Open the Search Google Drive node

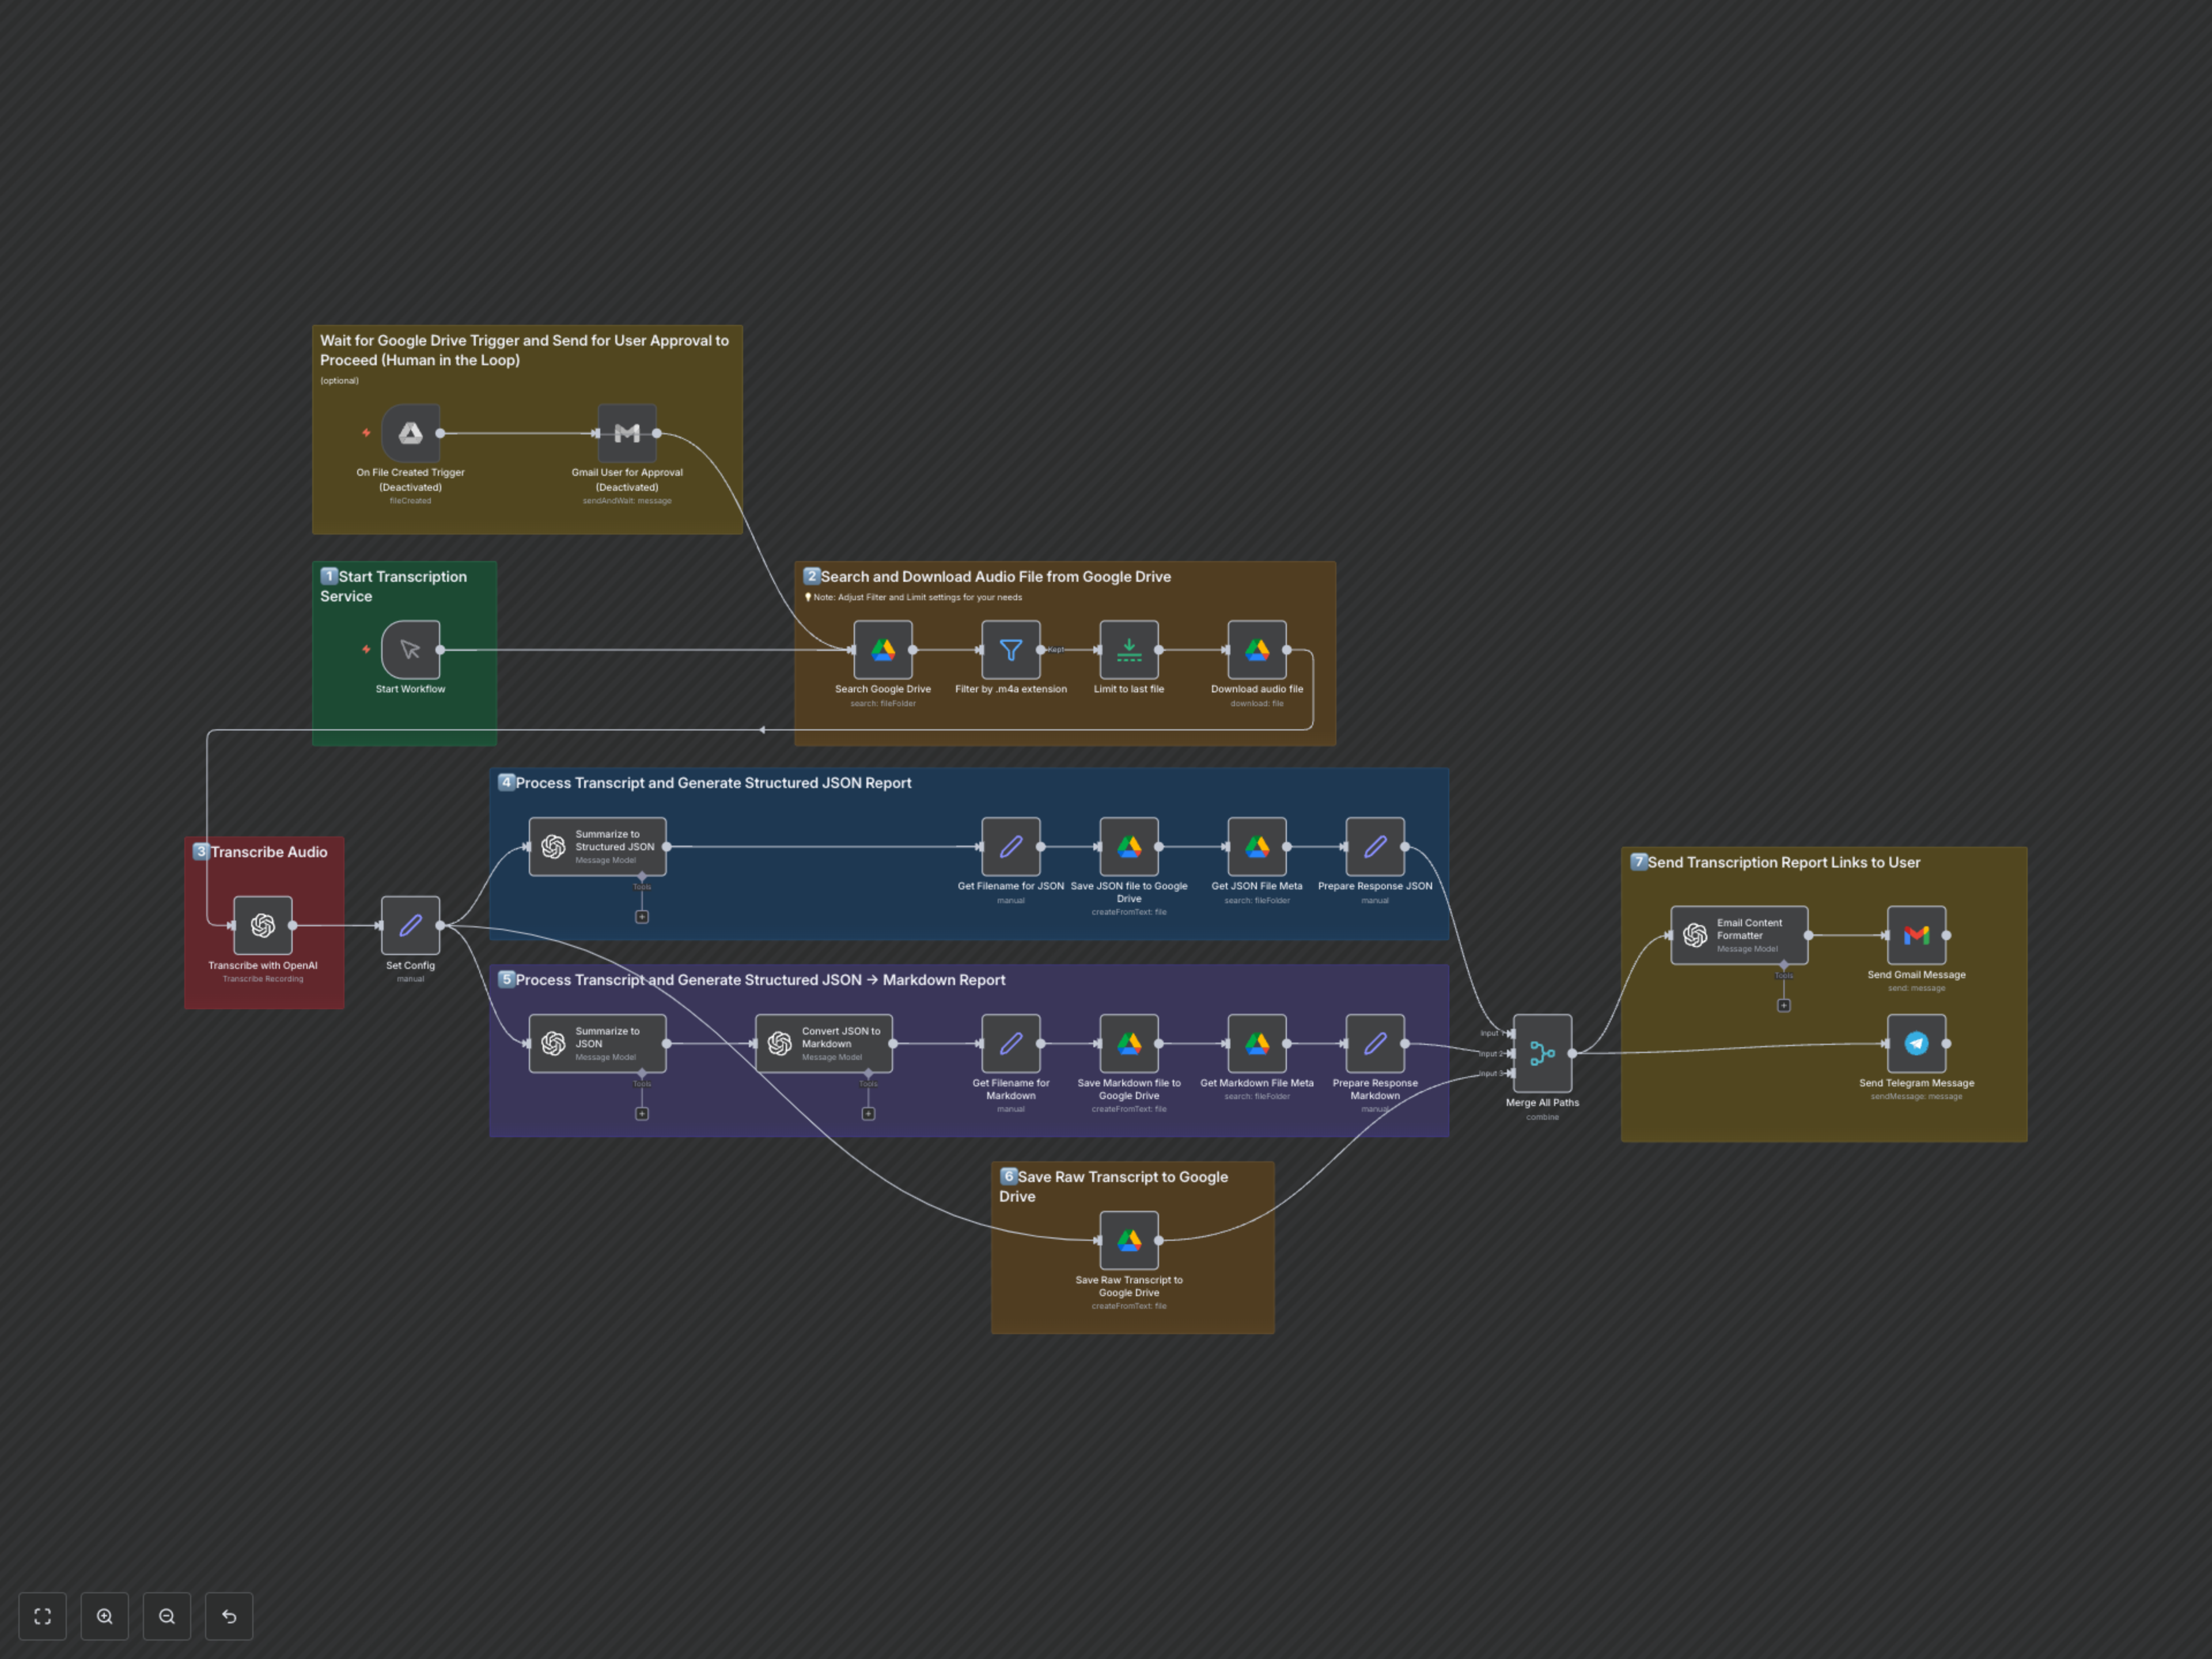tap(883, 650)
